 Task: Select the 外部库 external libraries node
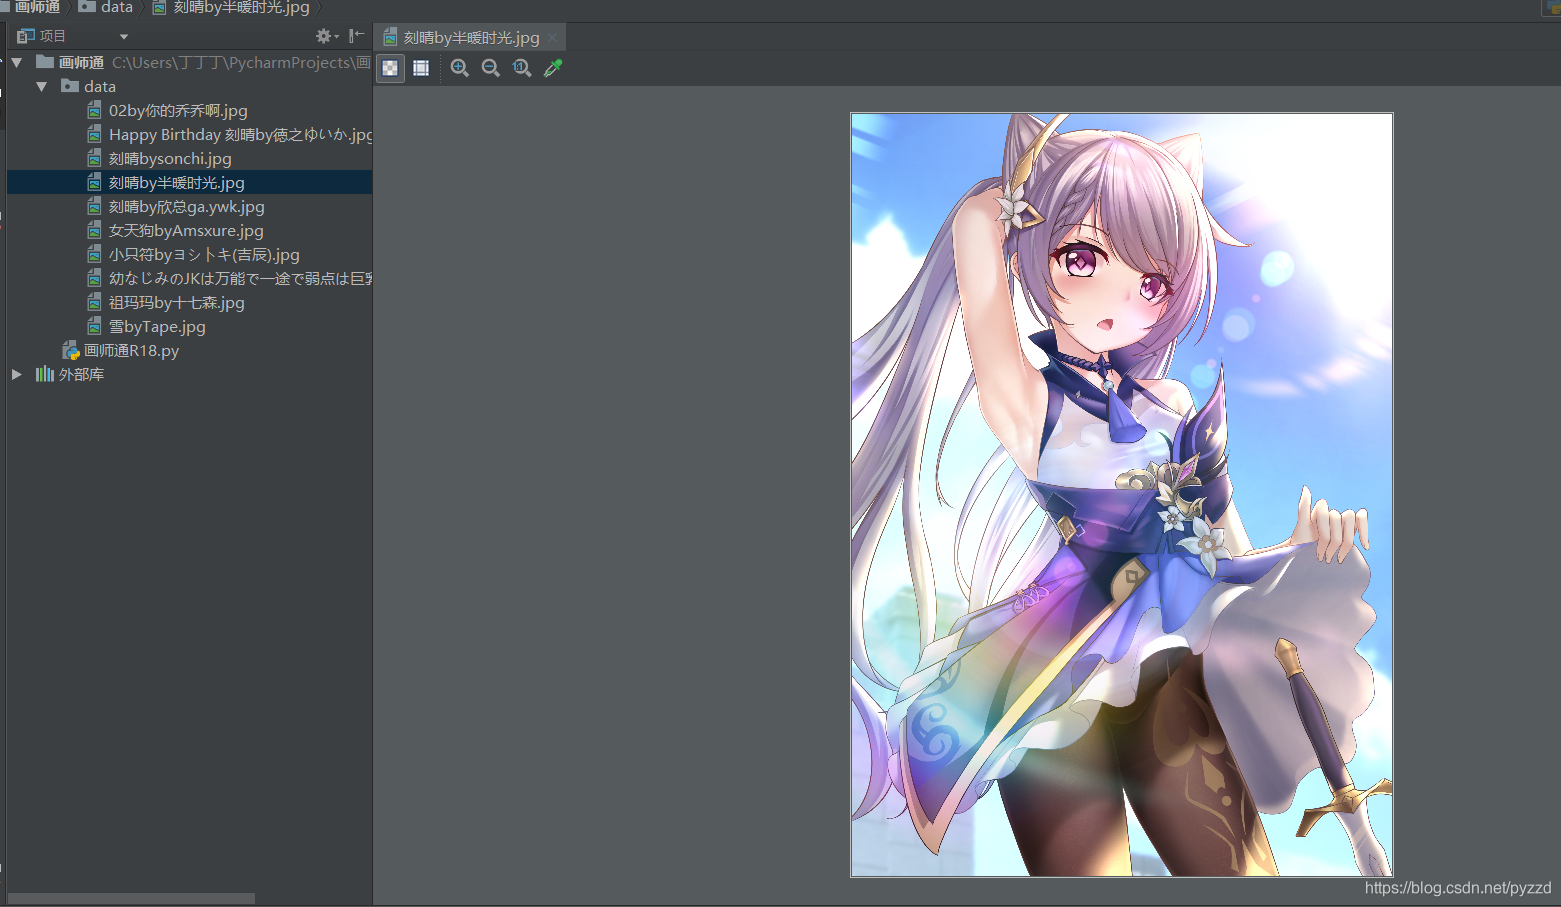[81, 374]
